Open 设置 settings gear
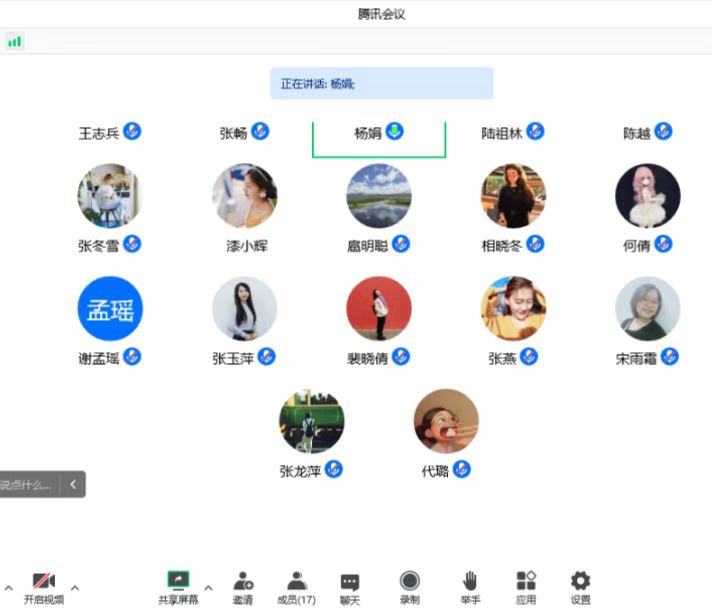The height and width of the screenshot is (612, 712). pyautogui.click(x=580, y=581)
